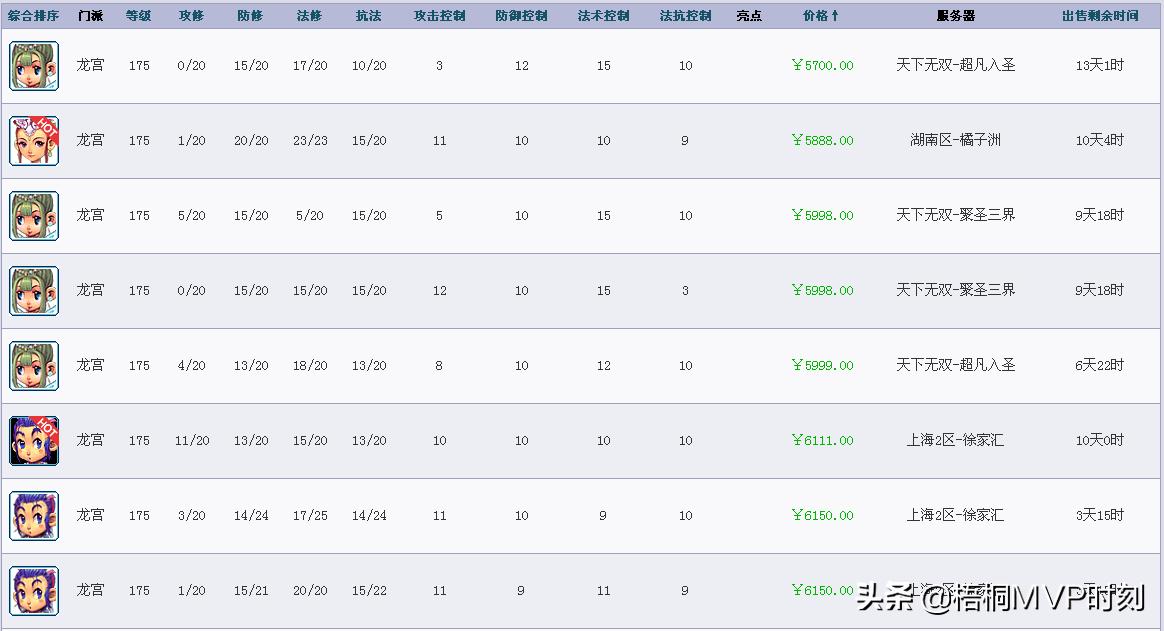Sort by the 法术控制 column header
Screen dimensions: 1164x631
pyautogui.click(x=603, y=16)
